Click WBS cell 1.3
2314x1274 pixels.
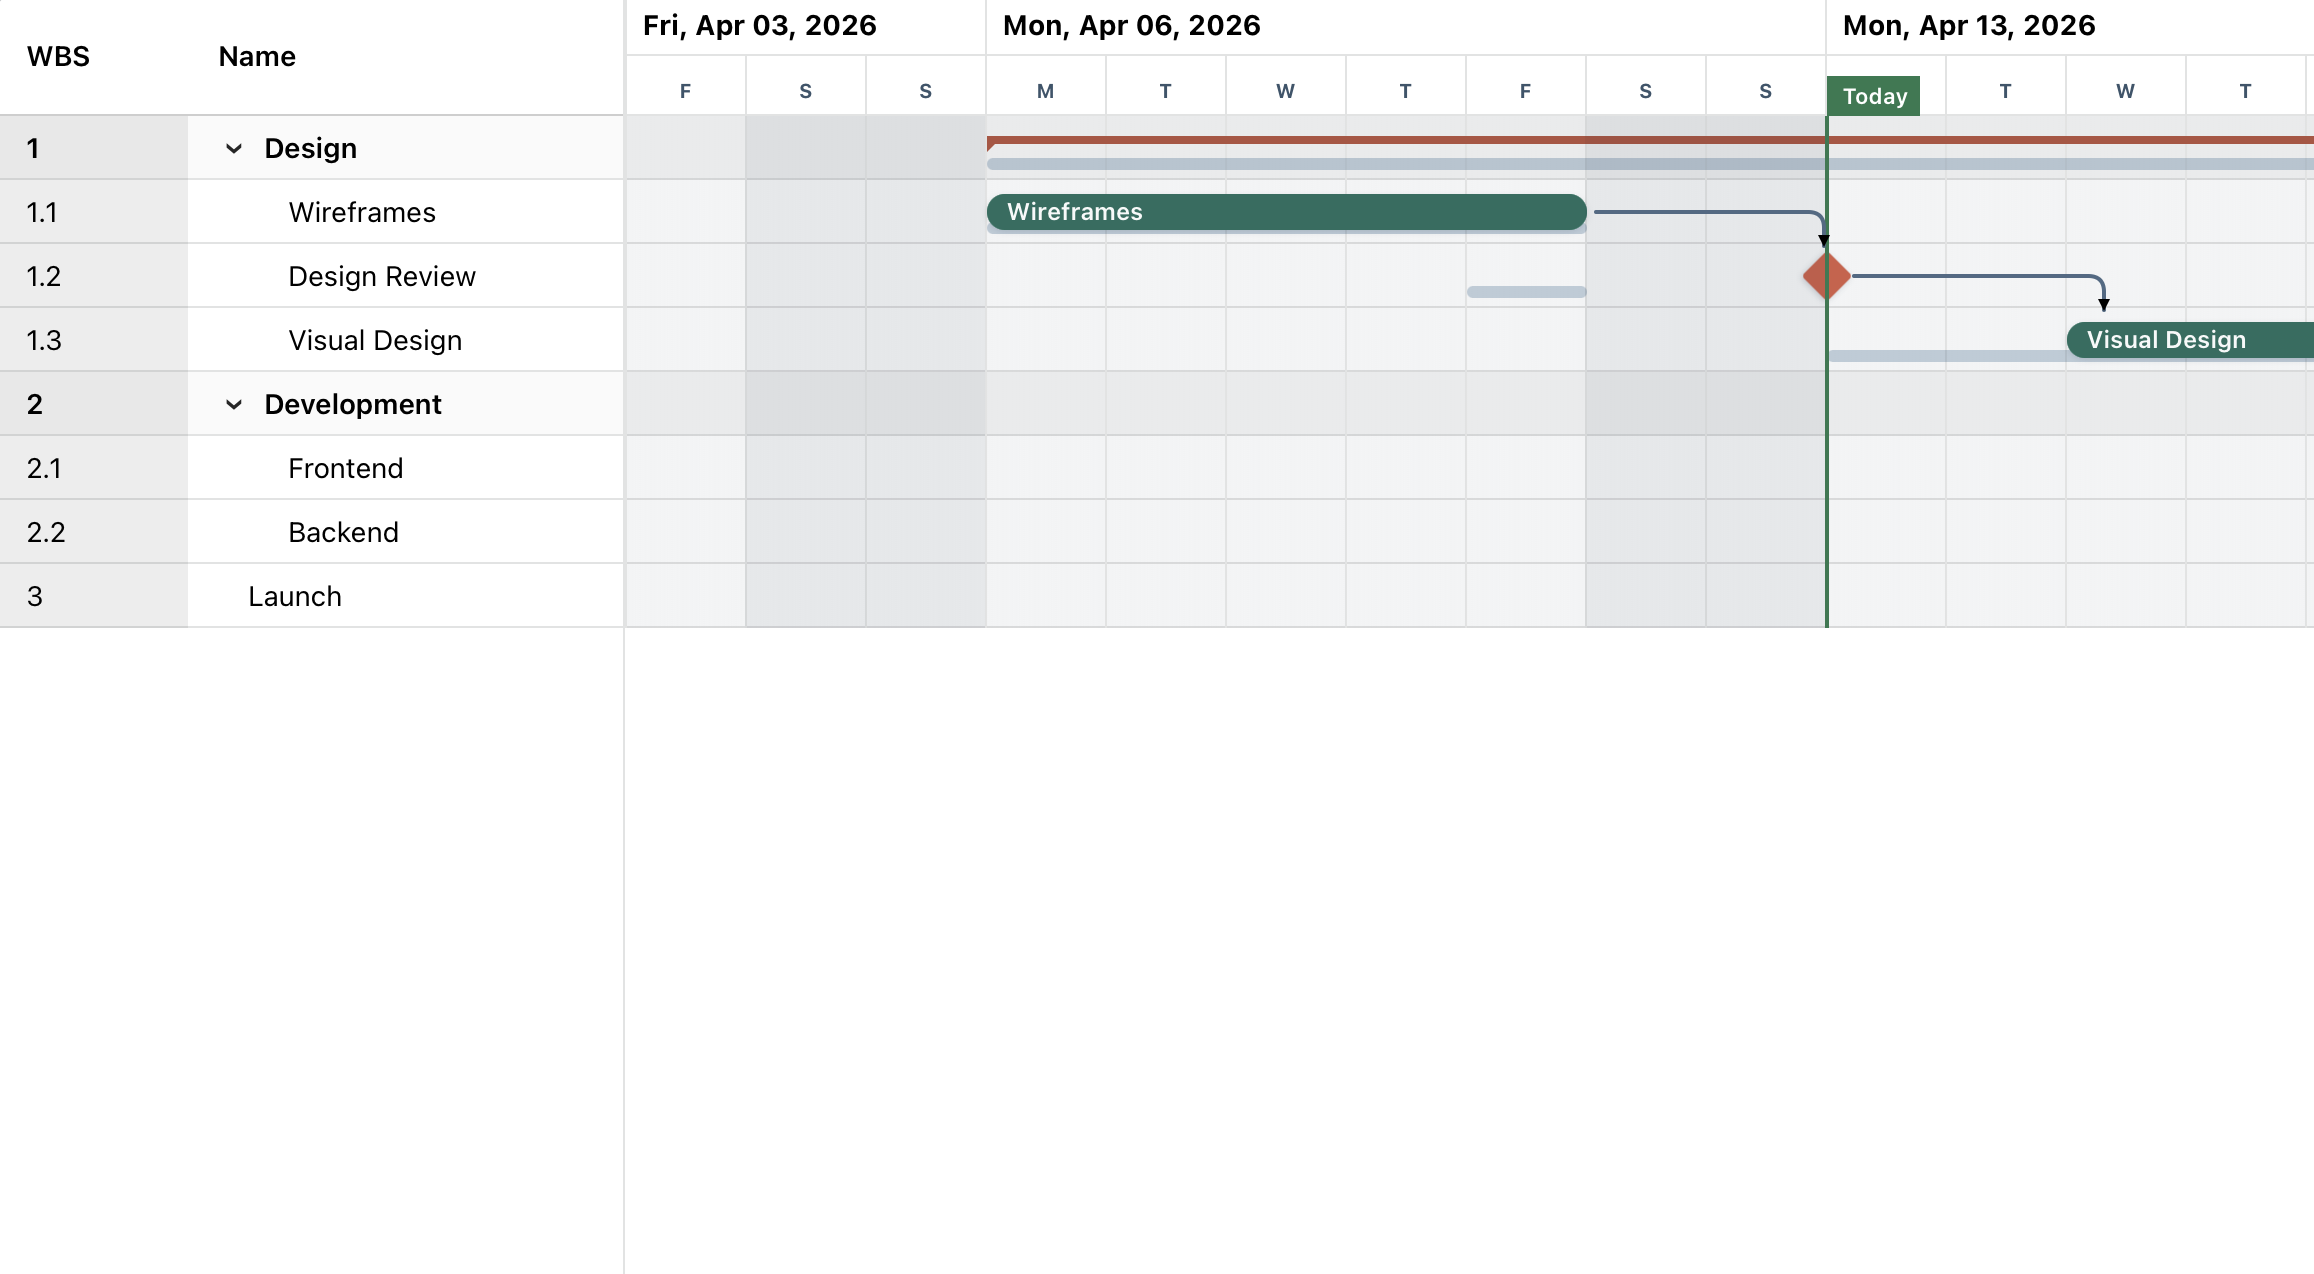point(94,340)
